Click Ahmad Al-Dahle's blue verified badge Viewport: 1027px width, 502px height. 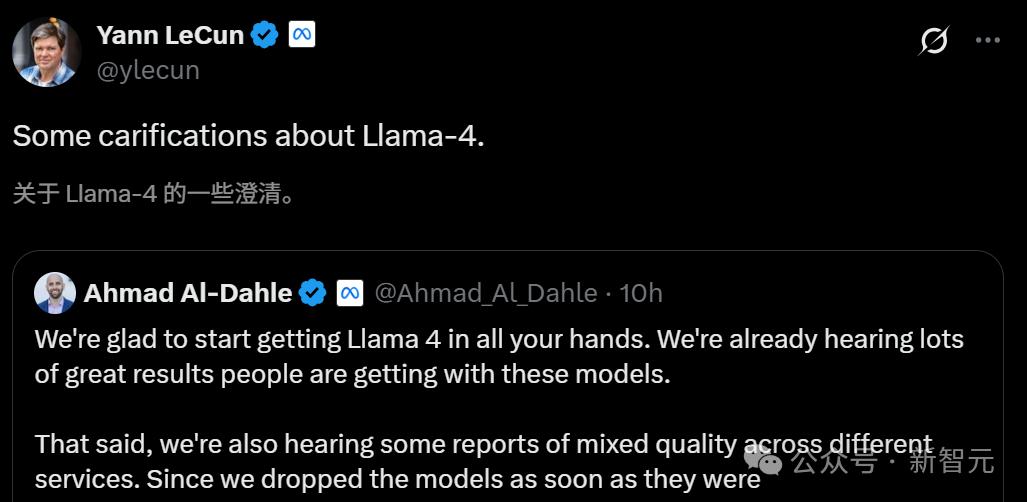point(313,293)
